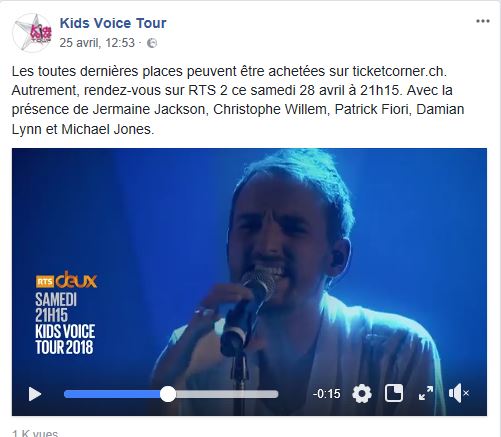This screenshot has height=437, width=501.
Task: Click the public audience globe icon
Action: pos(152,43)
